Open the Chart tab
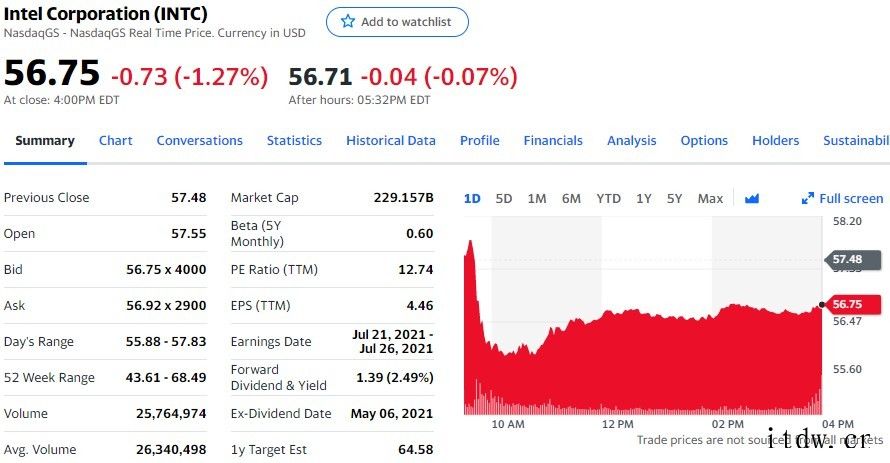 pos(115,141)
